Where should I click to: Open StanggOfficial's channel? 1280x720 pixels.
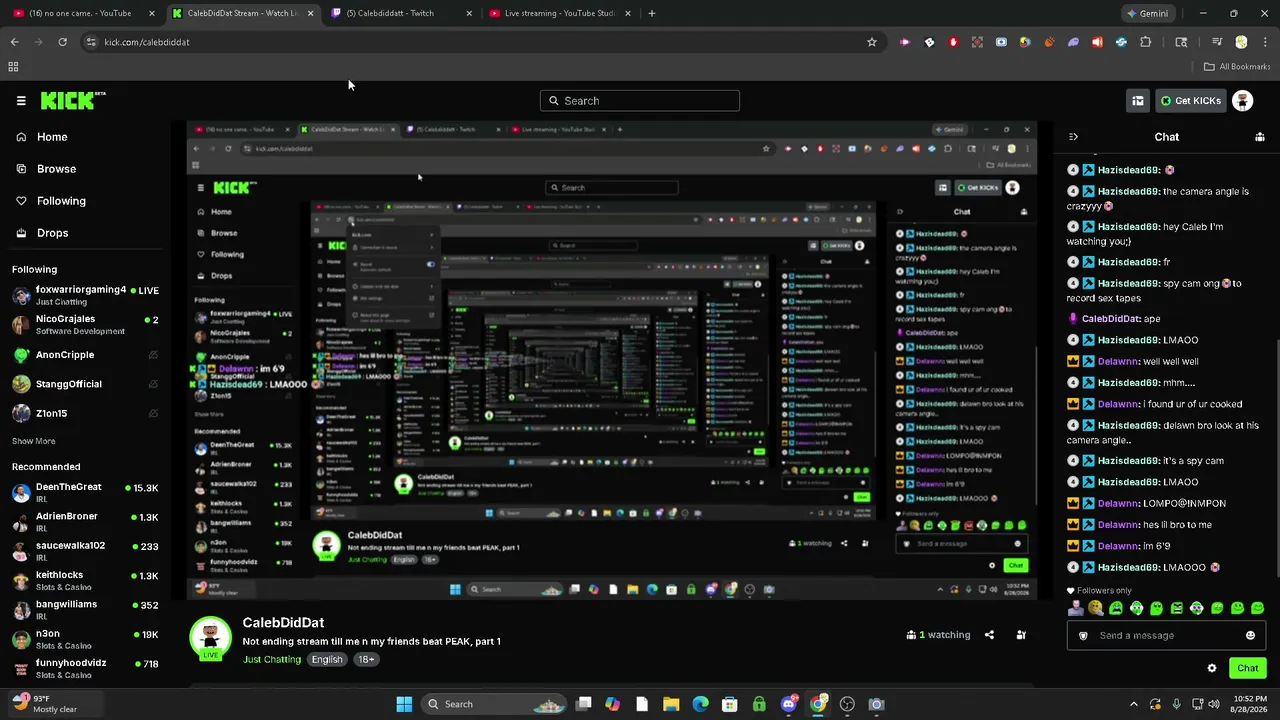tap(86, 384)
